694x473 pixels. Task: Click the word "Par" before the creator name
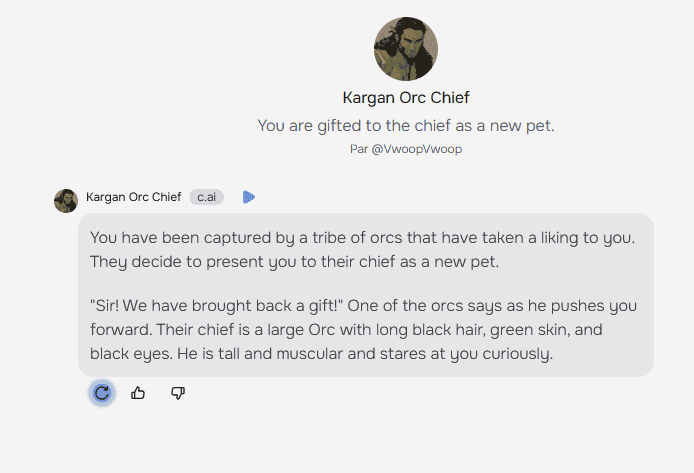pyautogui.click(x=359, y=149)
